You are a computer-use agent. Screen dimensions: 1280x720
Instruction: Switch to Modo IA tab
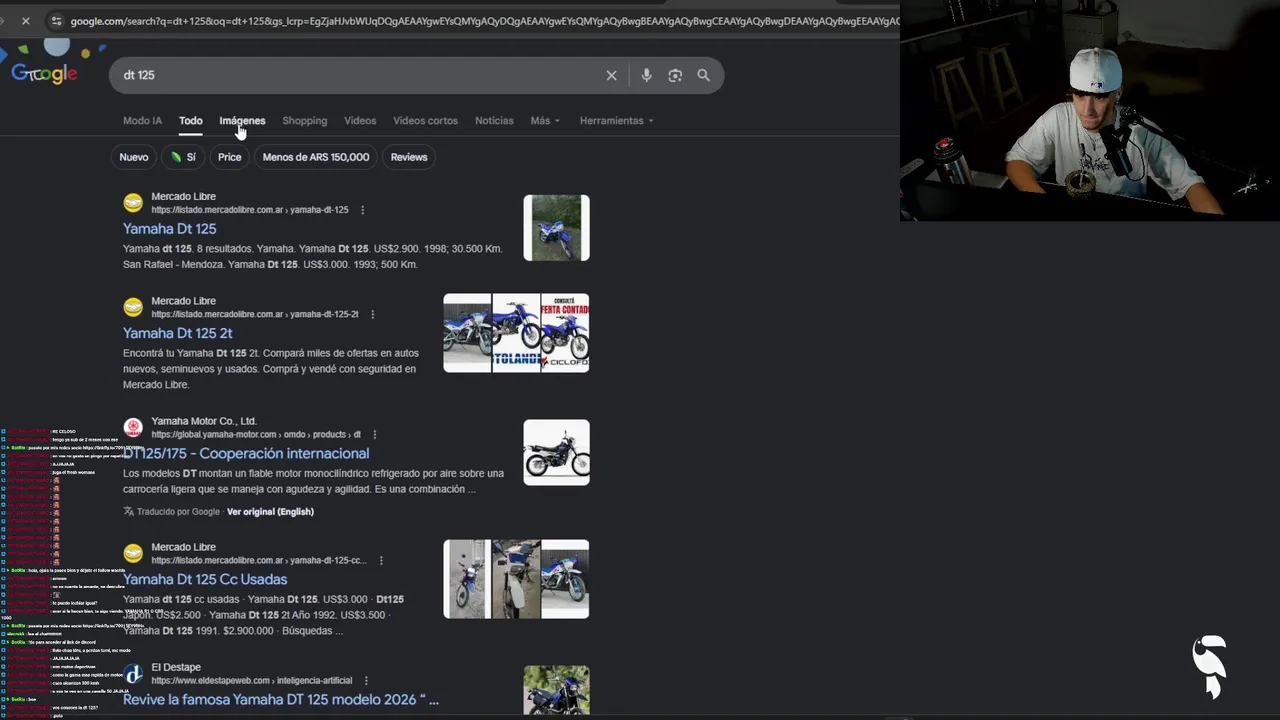pos(142,121)
